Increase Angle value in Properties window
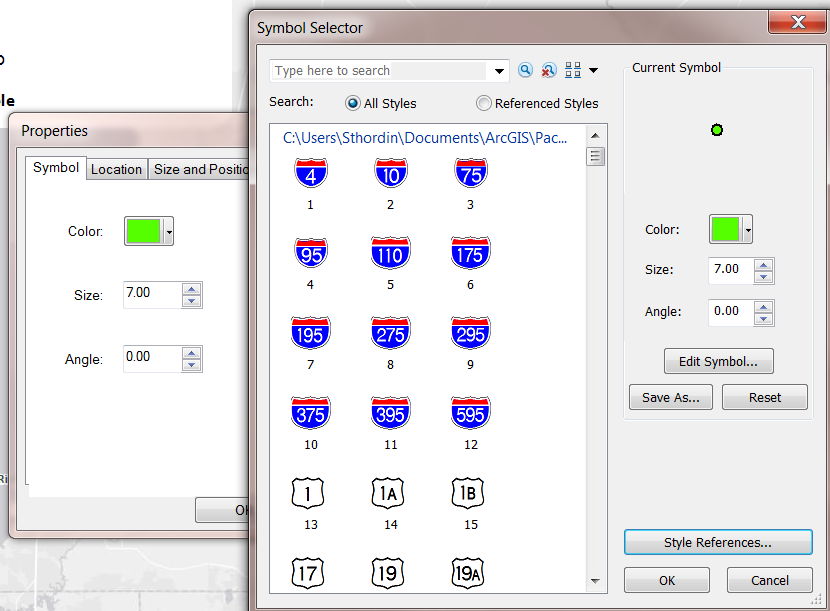830x611 pixels. 192,353
